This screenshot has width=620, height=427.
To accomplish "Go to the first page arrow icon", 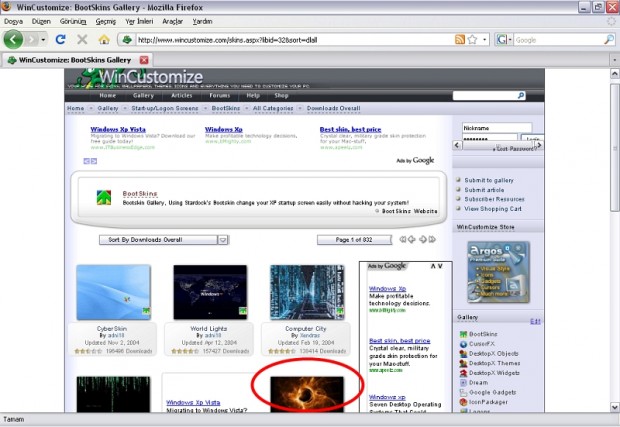I will [x=402, y=240].
